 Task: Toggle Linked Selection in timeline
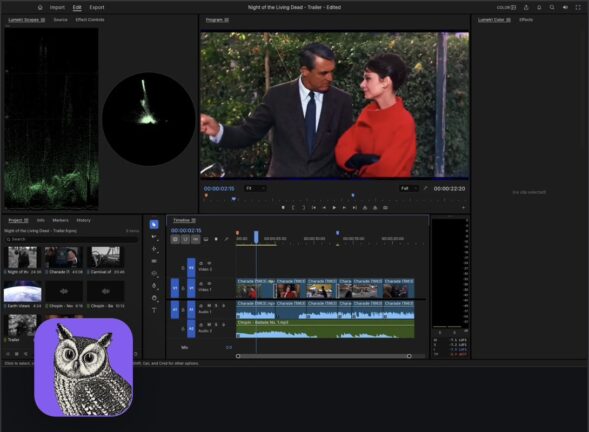coord(195,239)
